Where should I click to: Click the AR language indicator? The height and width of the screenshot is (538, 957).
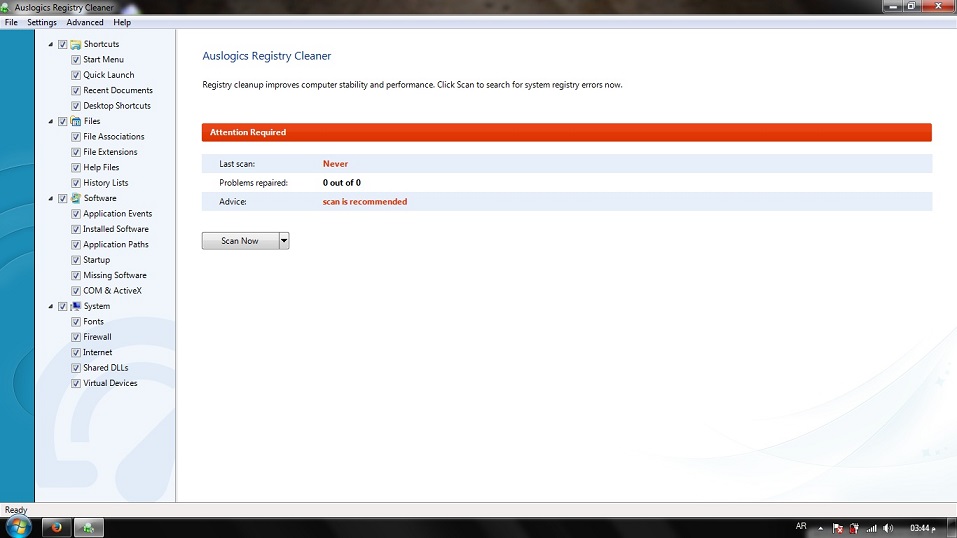[x=801, y=526]
